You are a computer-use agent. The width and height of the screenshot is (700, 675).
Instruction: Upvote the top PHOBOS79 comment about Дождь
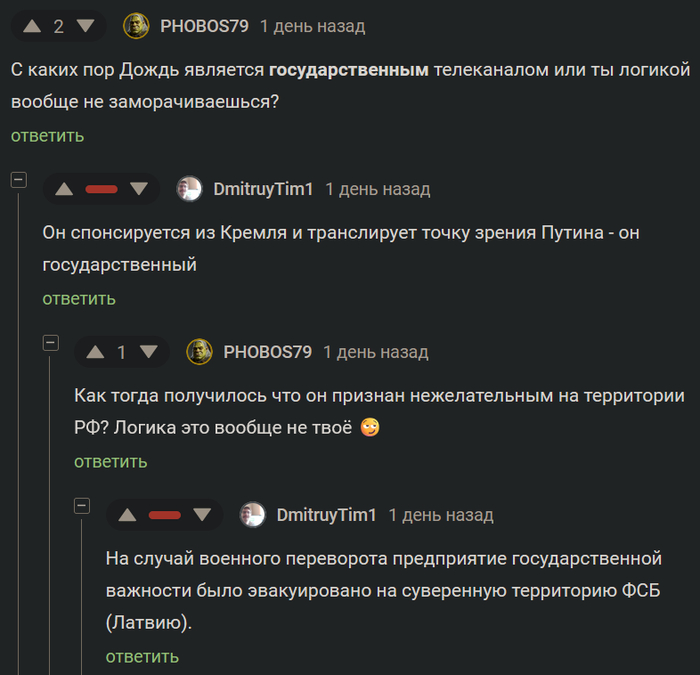pos(32,26)
